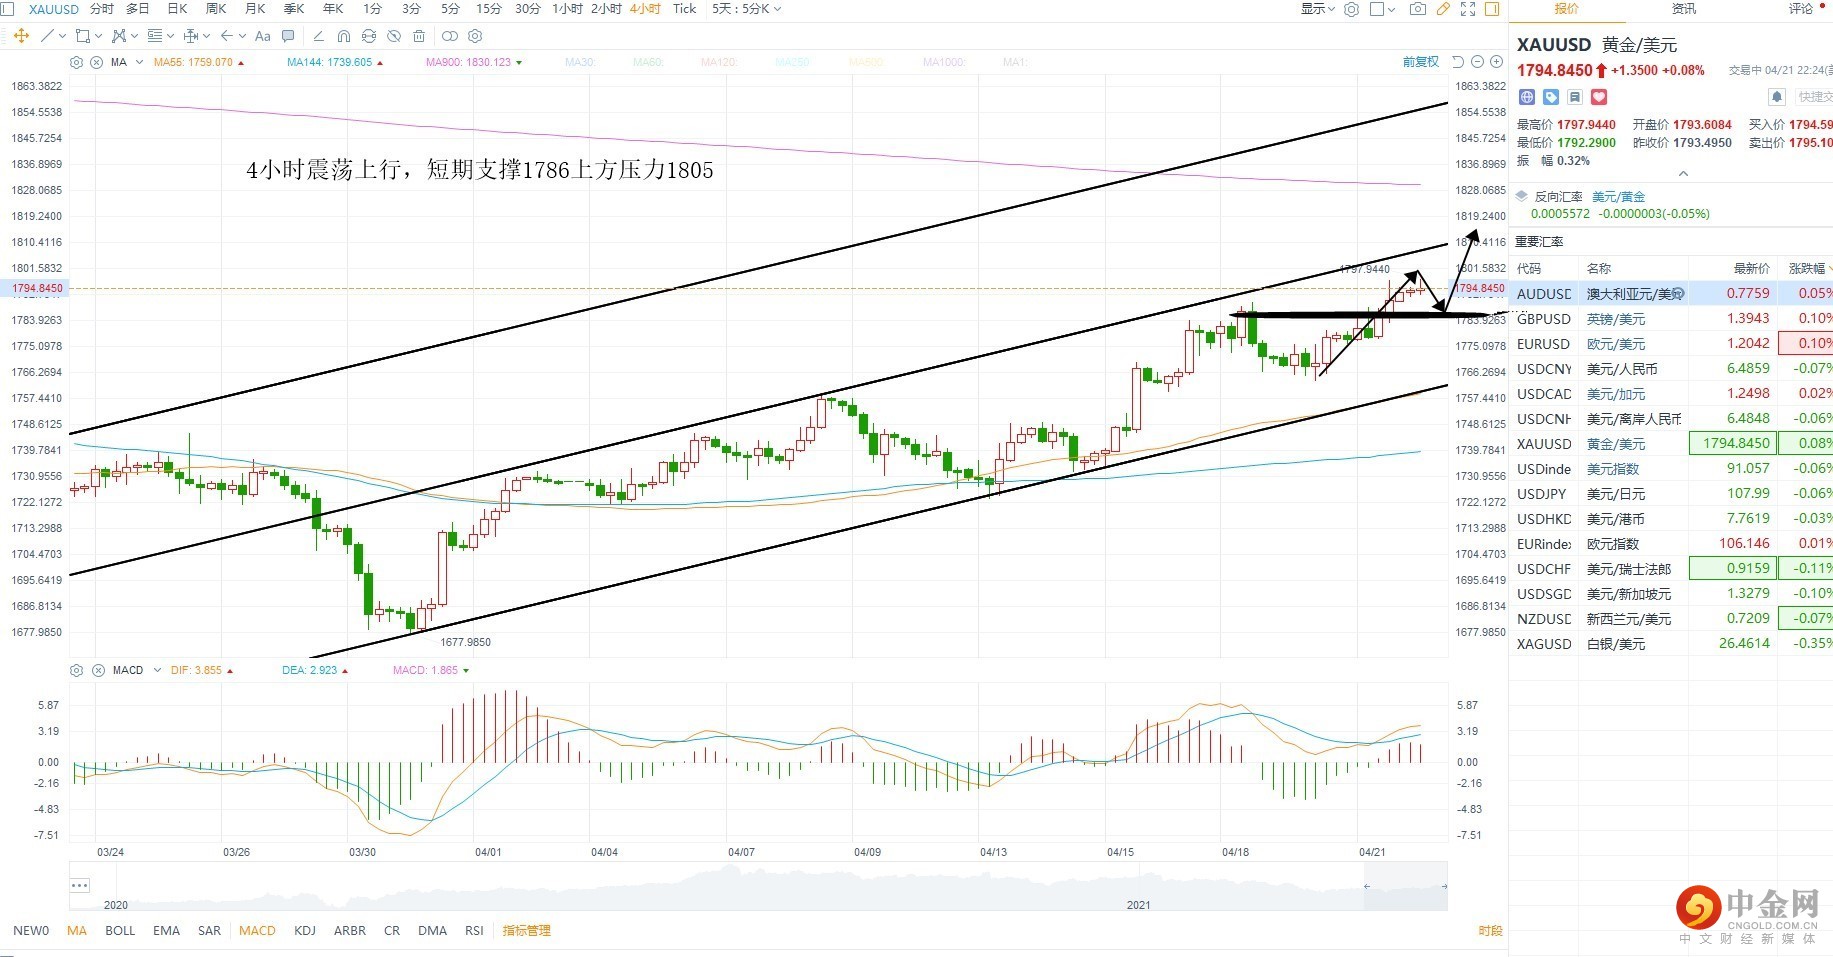This screenshot has height=957, width=1833.
Task: Zoom in chart with plus icon
Action: tap(1496, 62)
